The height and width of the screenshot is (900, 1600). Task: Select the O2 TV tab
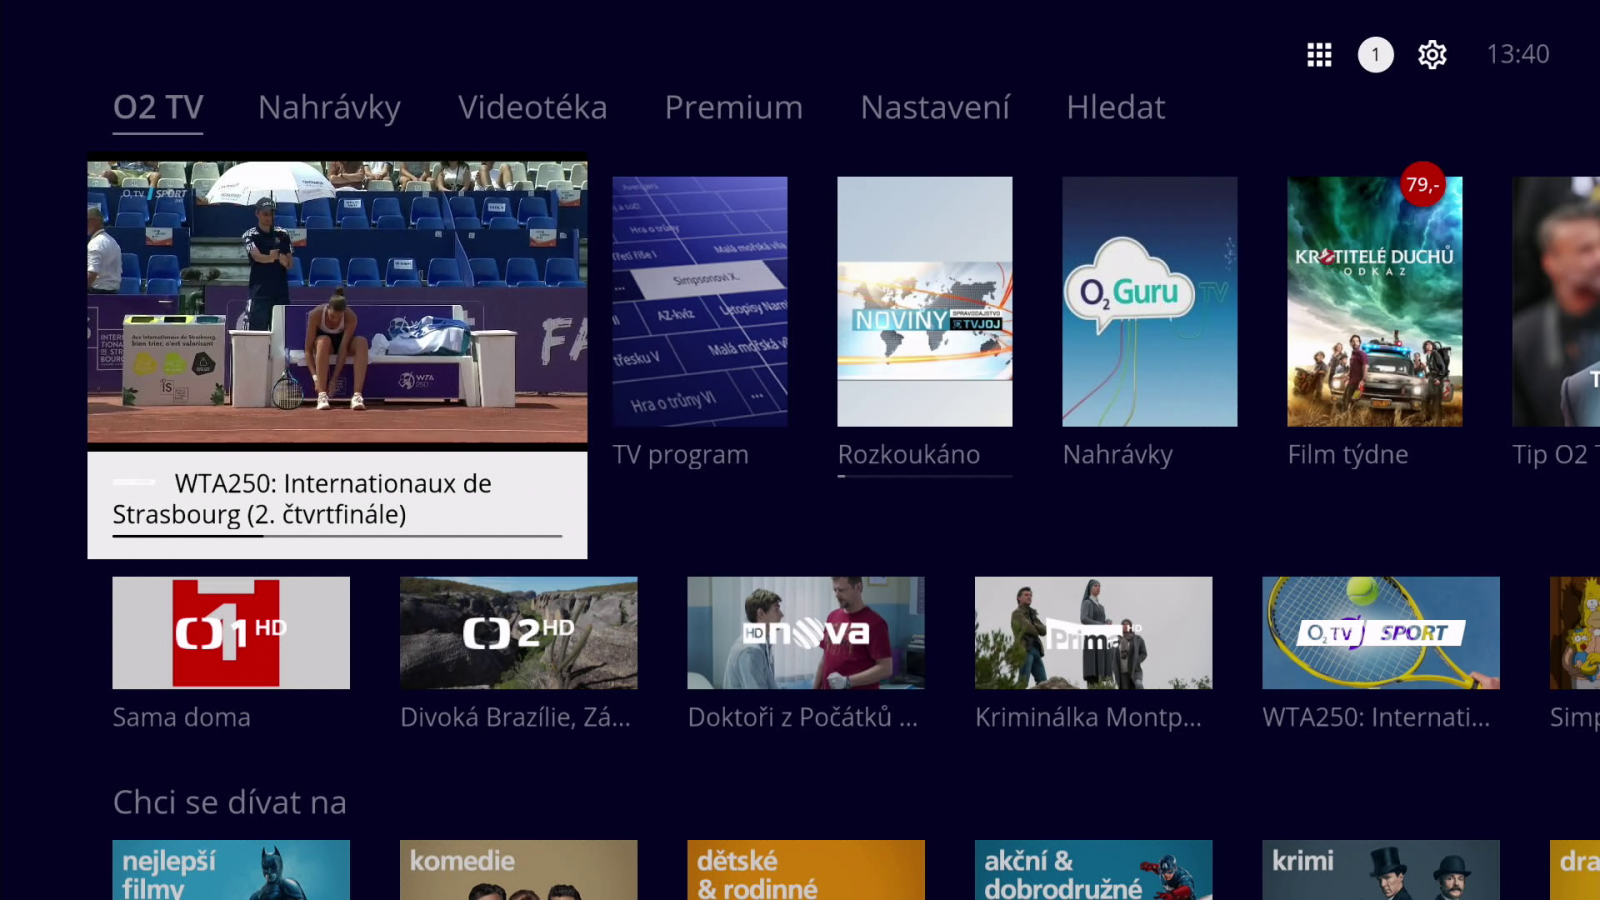coord(158,108)
